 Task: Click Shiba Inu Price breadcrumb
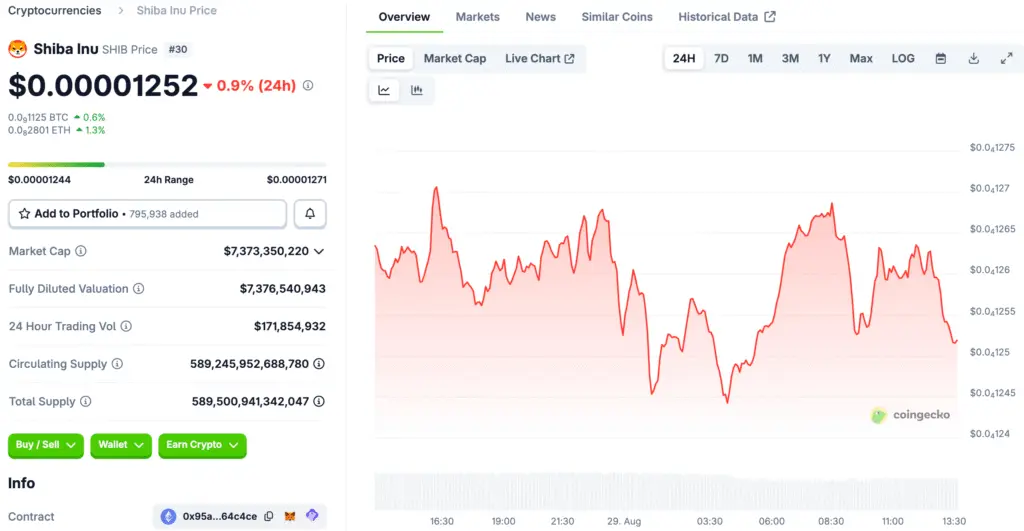click(x=176, y=10)
